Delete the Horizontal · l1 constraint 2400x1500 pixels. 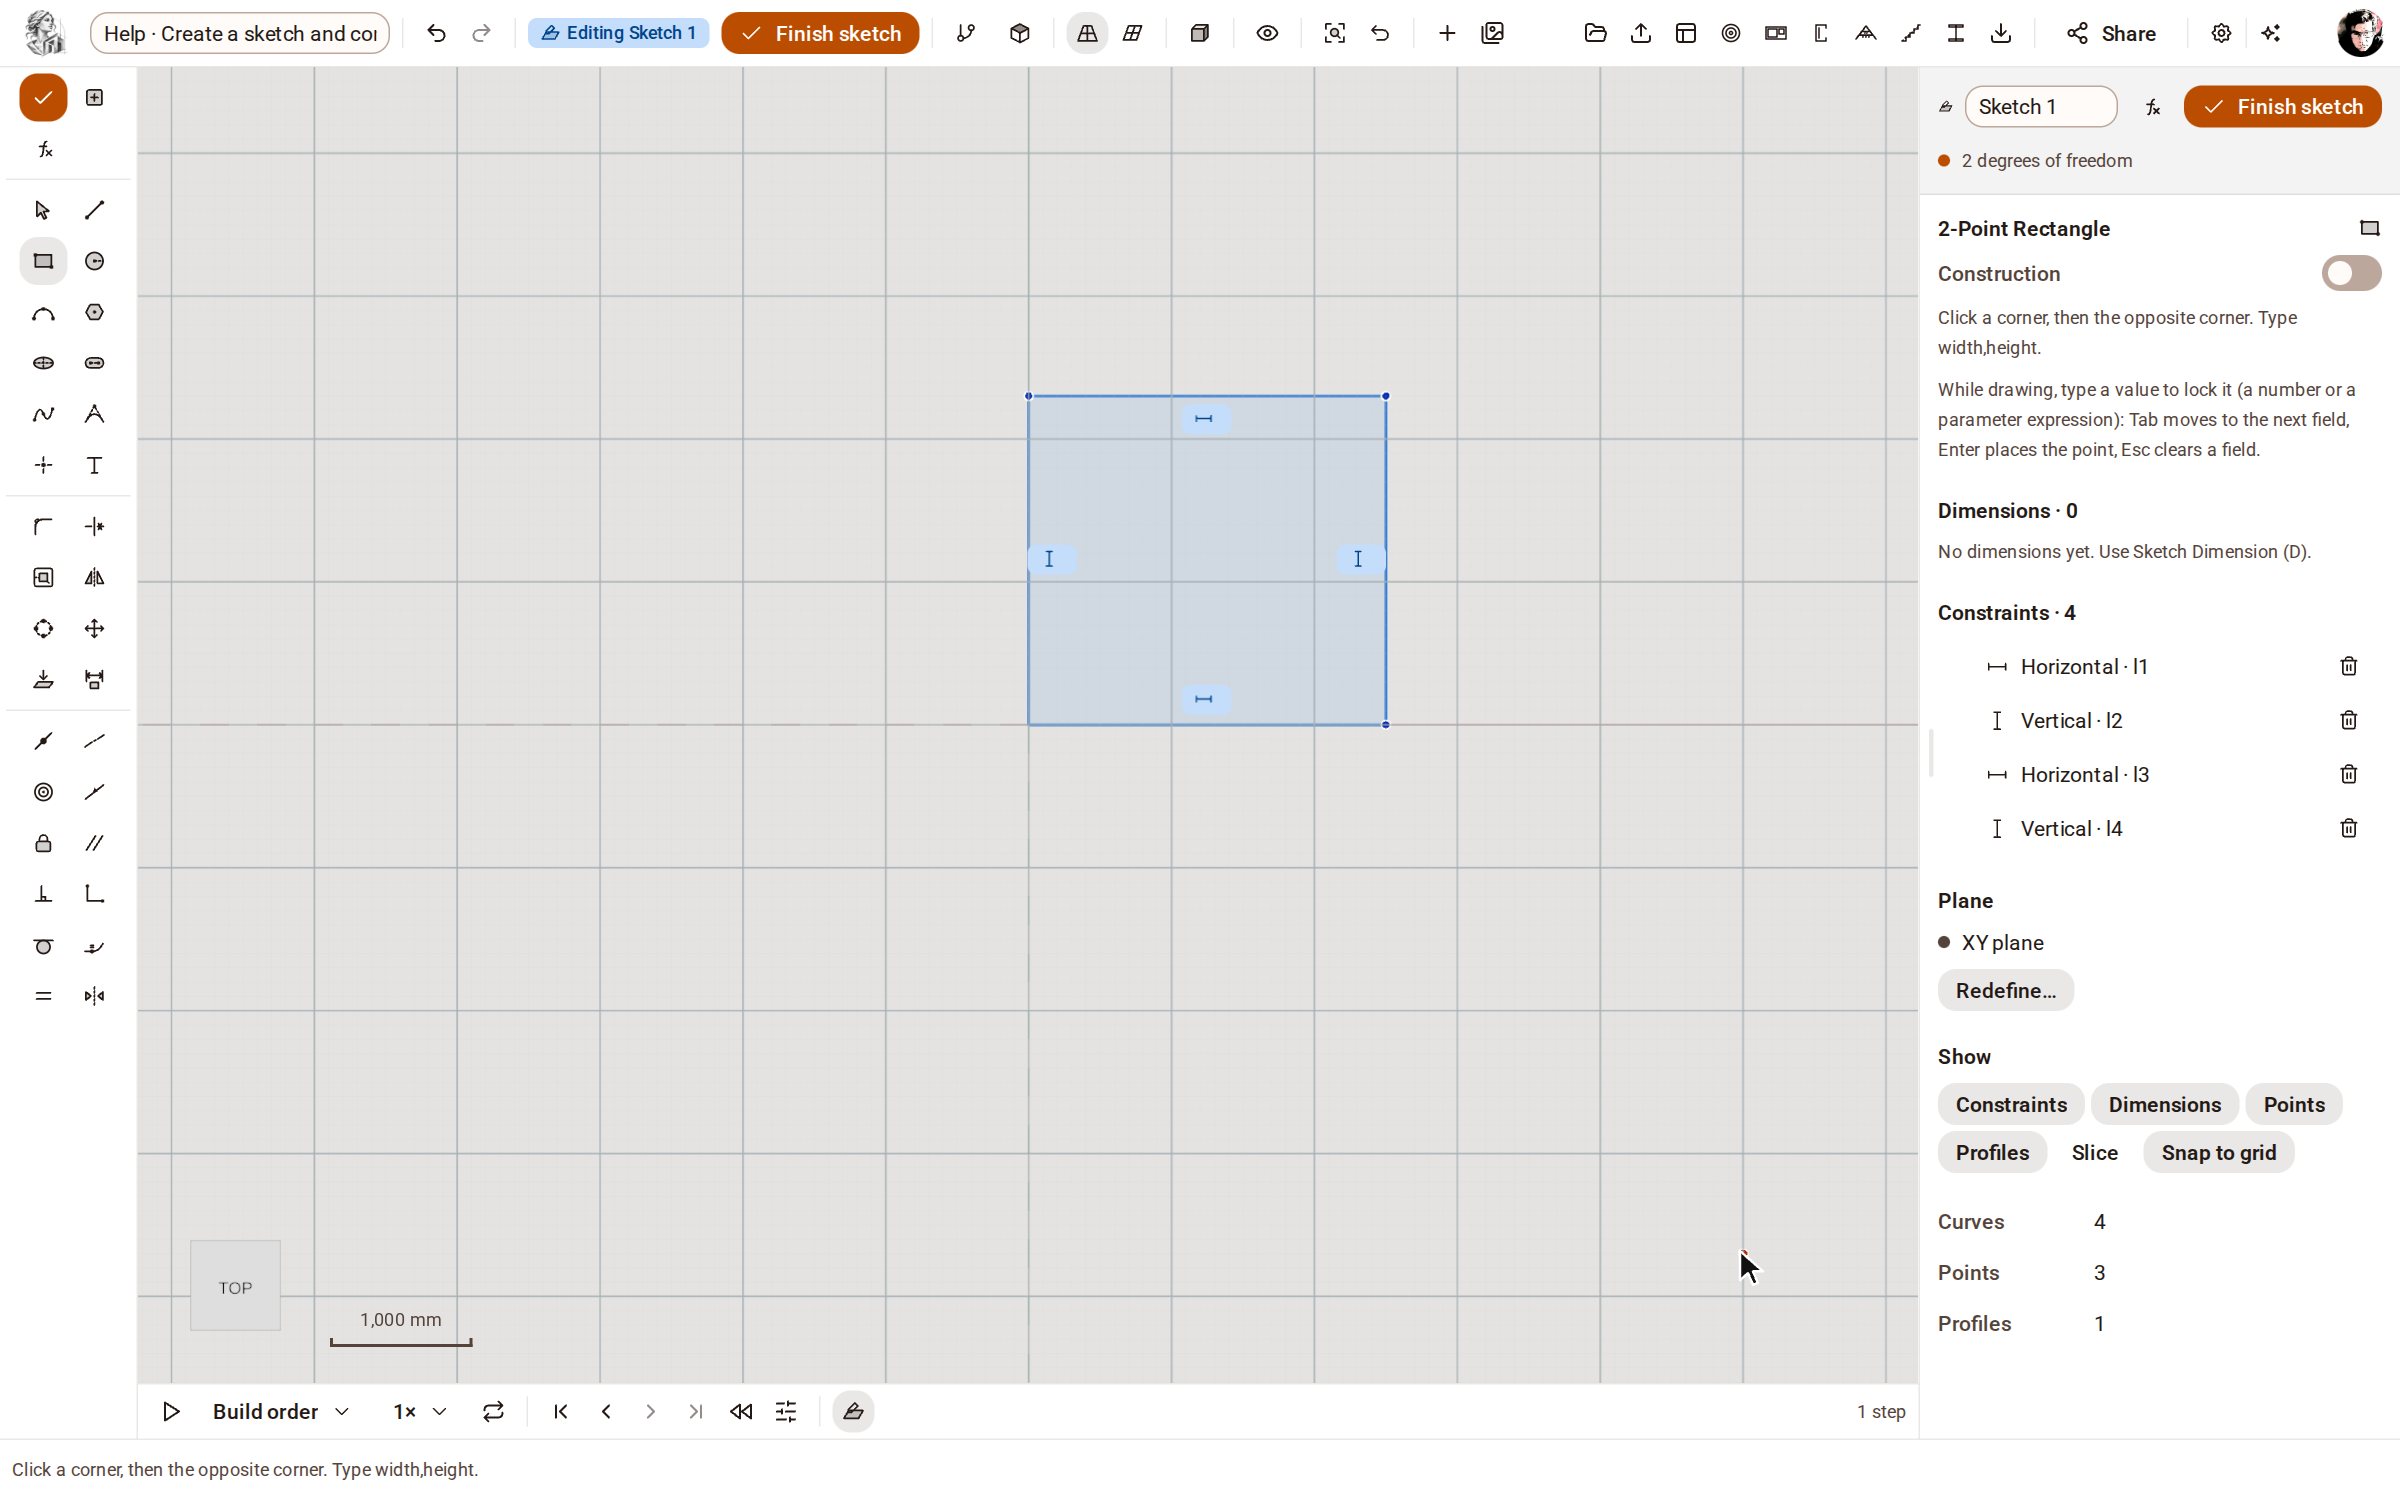[x=2349, y=666]
